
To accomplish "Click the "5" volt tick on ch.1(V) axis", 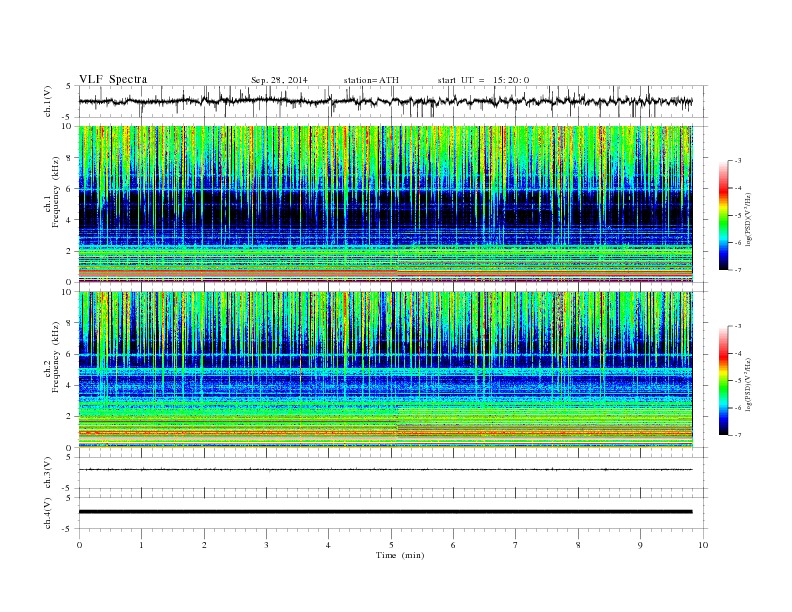I will pyautogui.click(x=69, y=86).
